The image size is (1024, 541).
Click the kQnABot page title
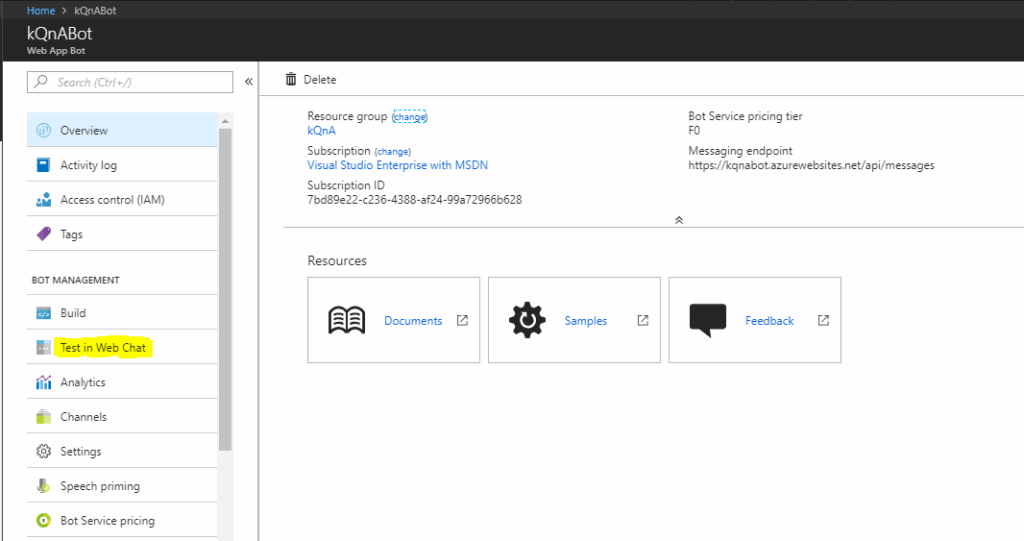click(x=59, y=33)
